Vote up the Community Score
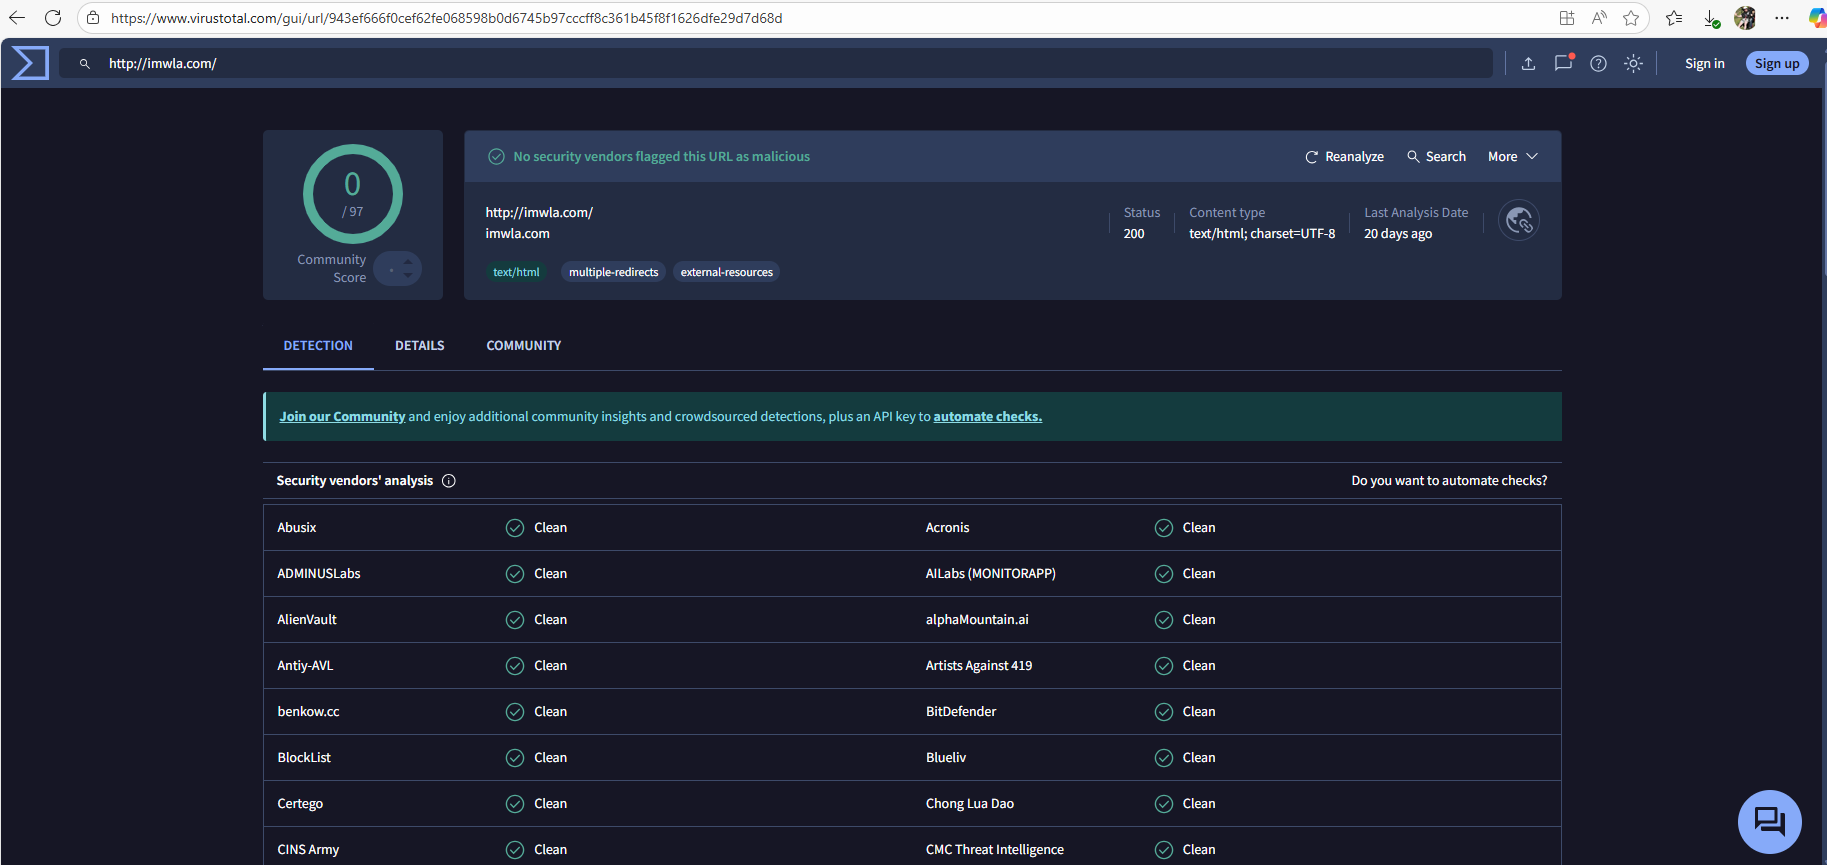The height and width of the screenshot is (865, 1827). coord(408,262)
